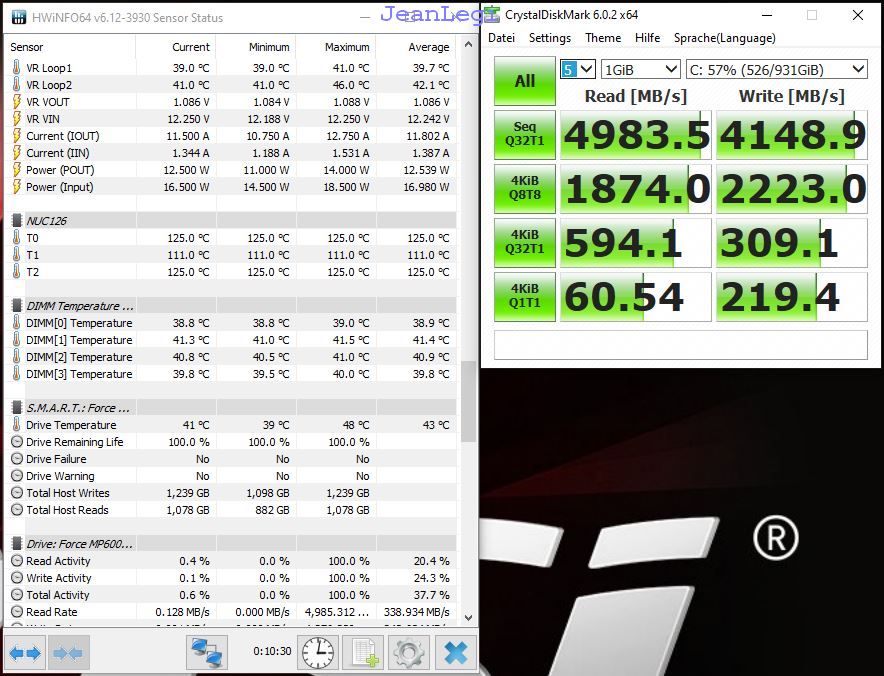Viewport: 884px width, 676px height.
Task: Click the circle icon beside Read Rate
Action: coord(17,612)
